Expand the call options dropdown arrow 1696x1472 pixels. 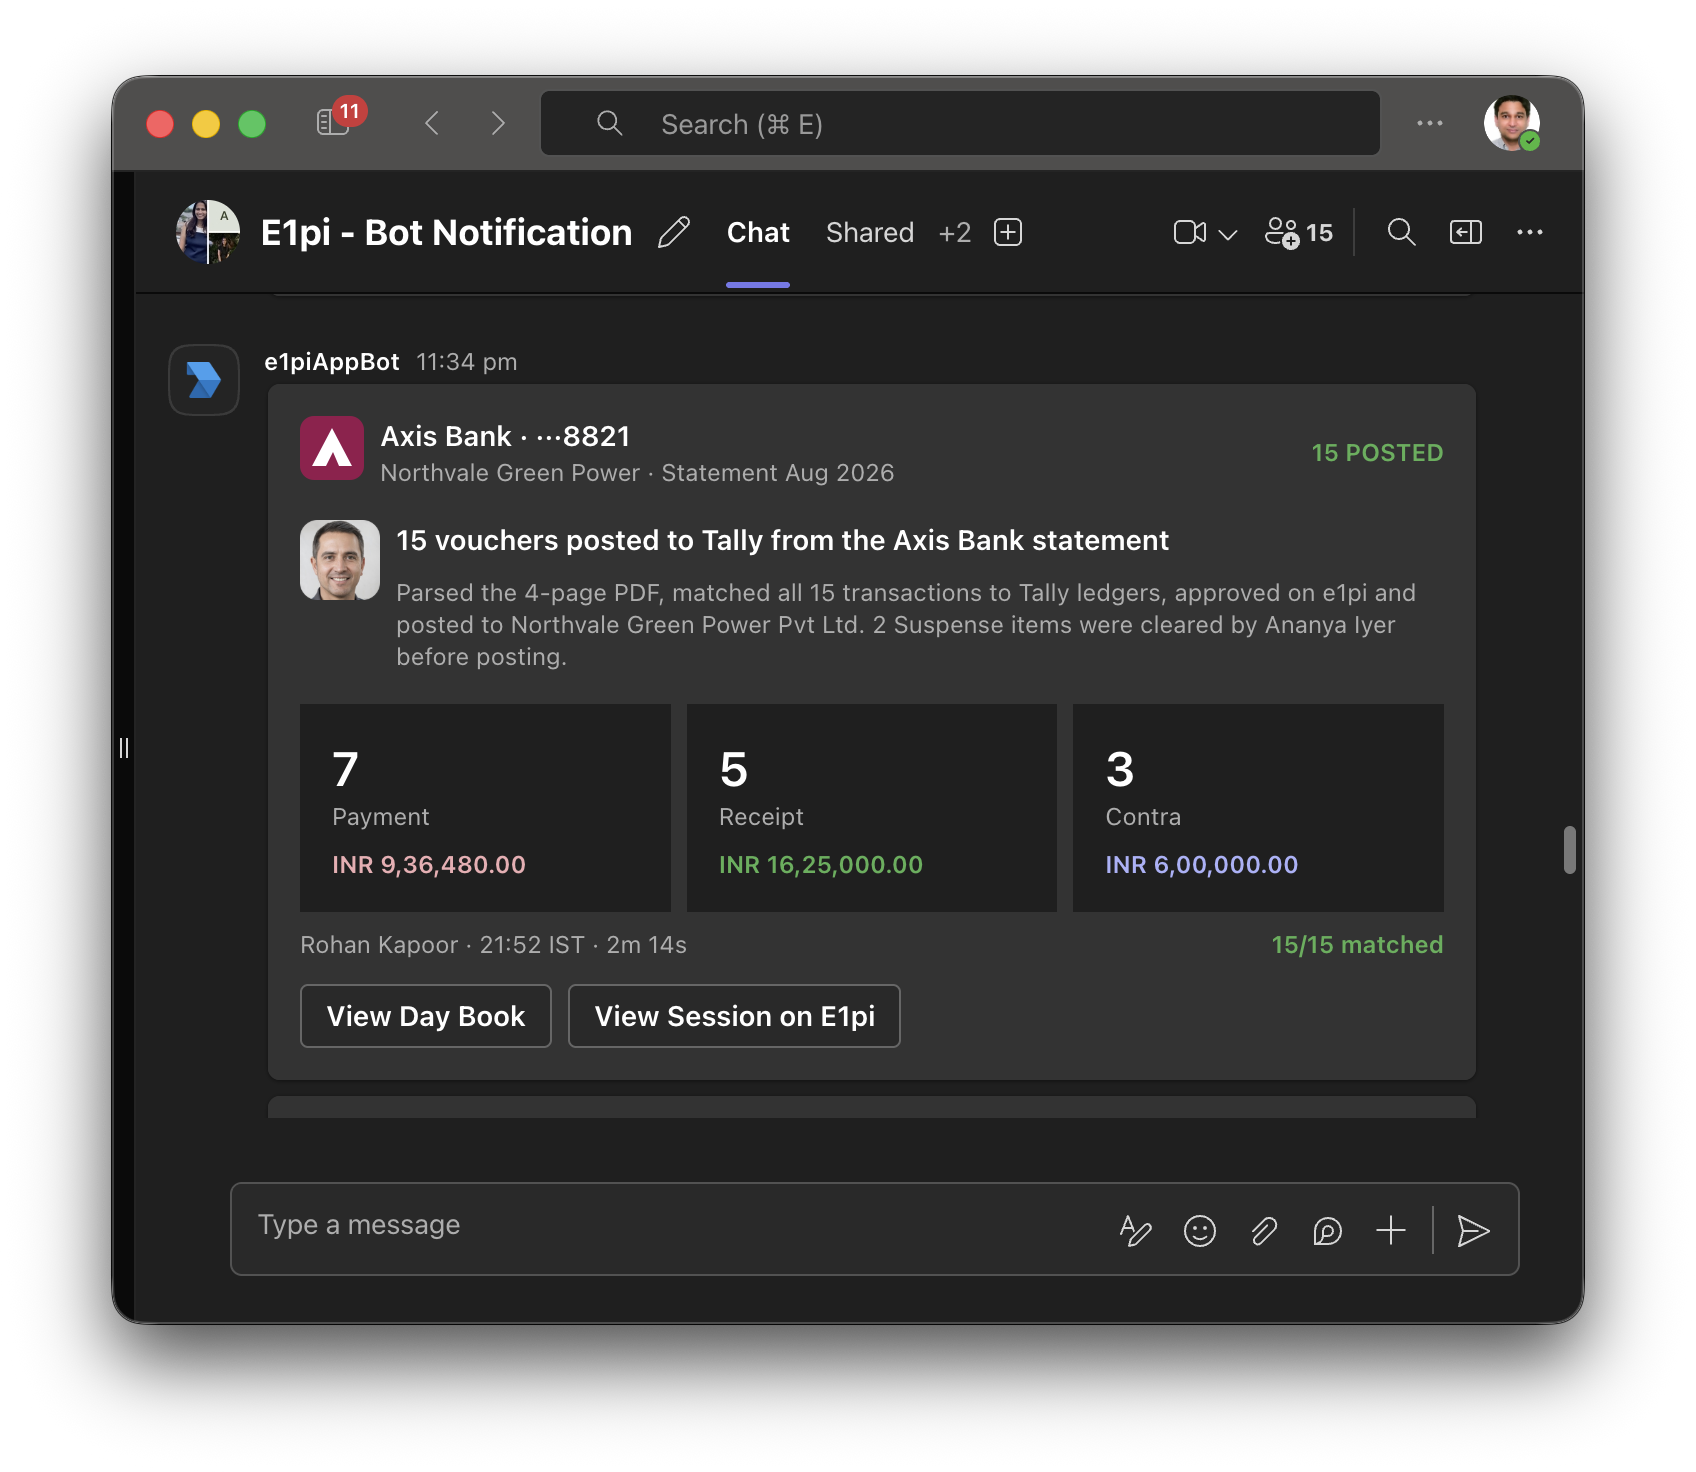tap(1228, 234)
